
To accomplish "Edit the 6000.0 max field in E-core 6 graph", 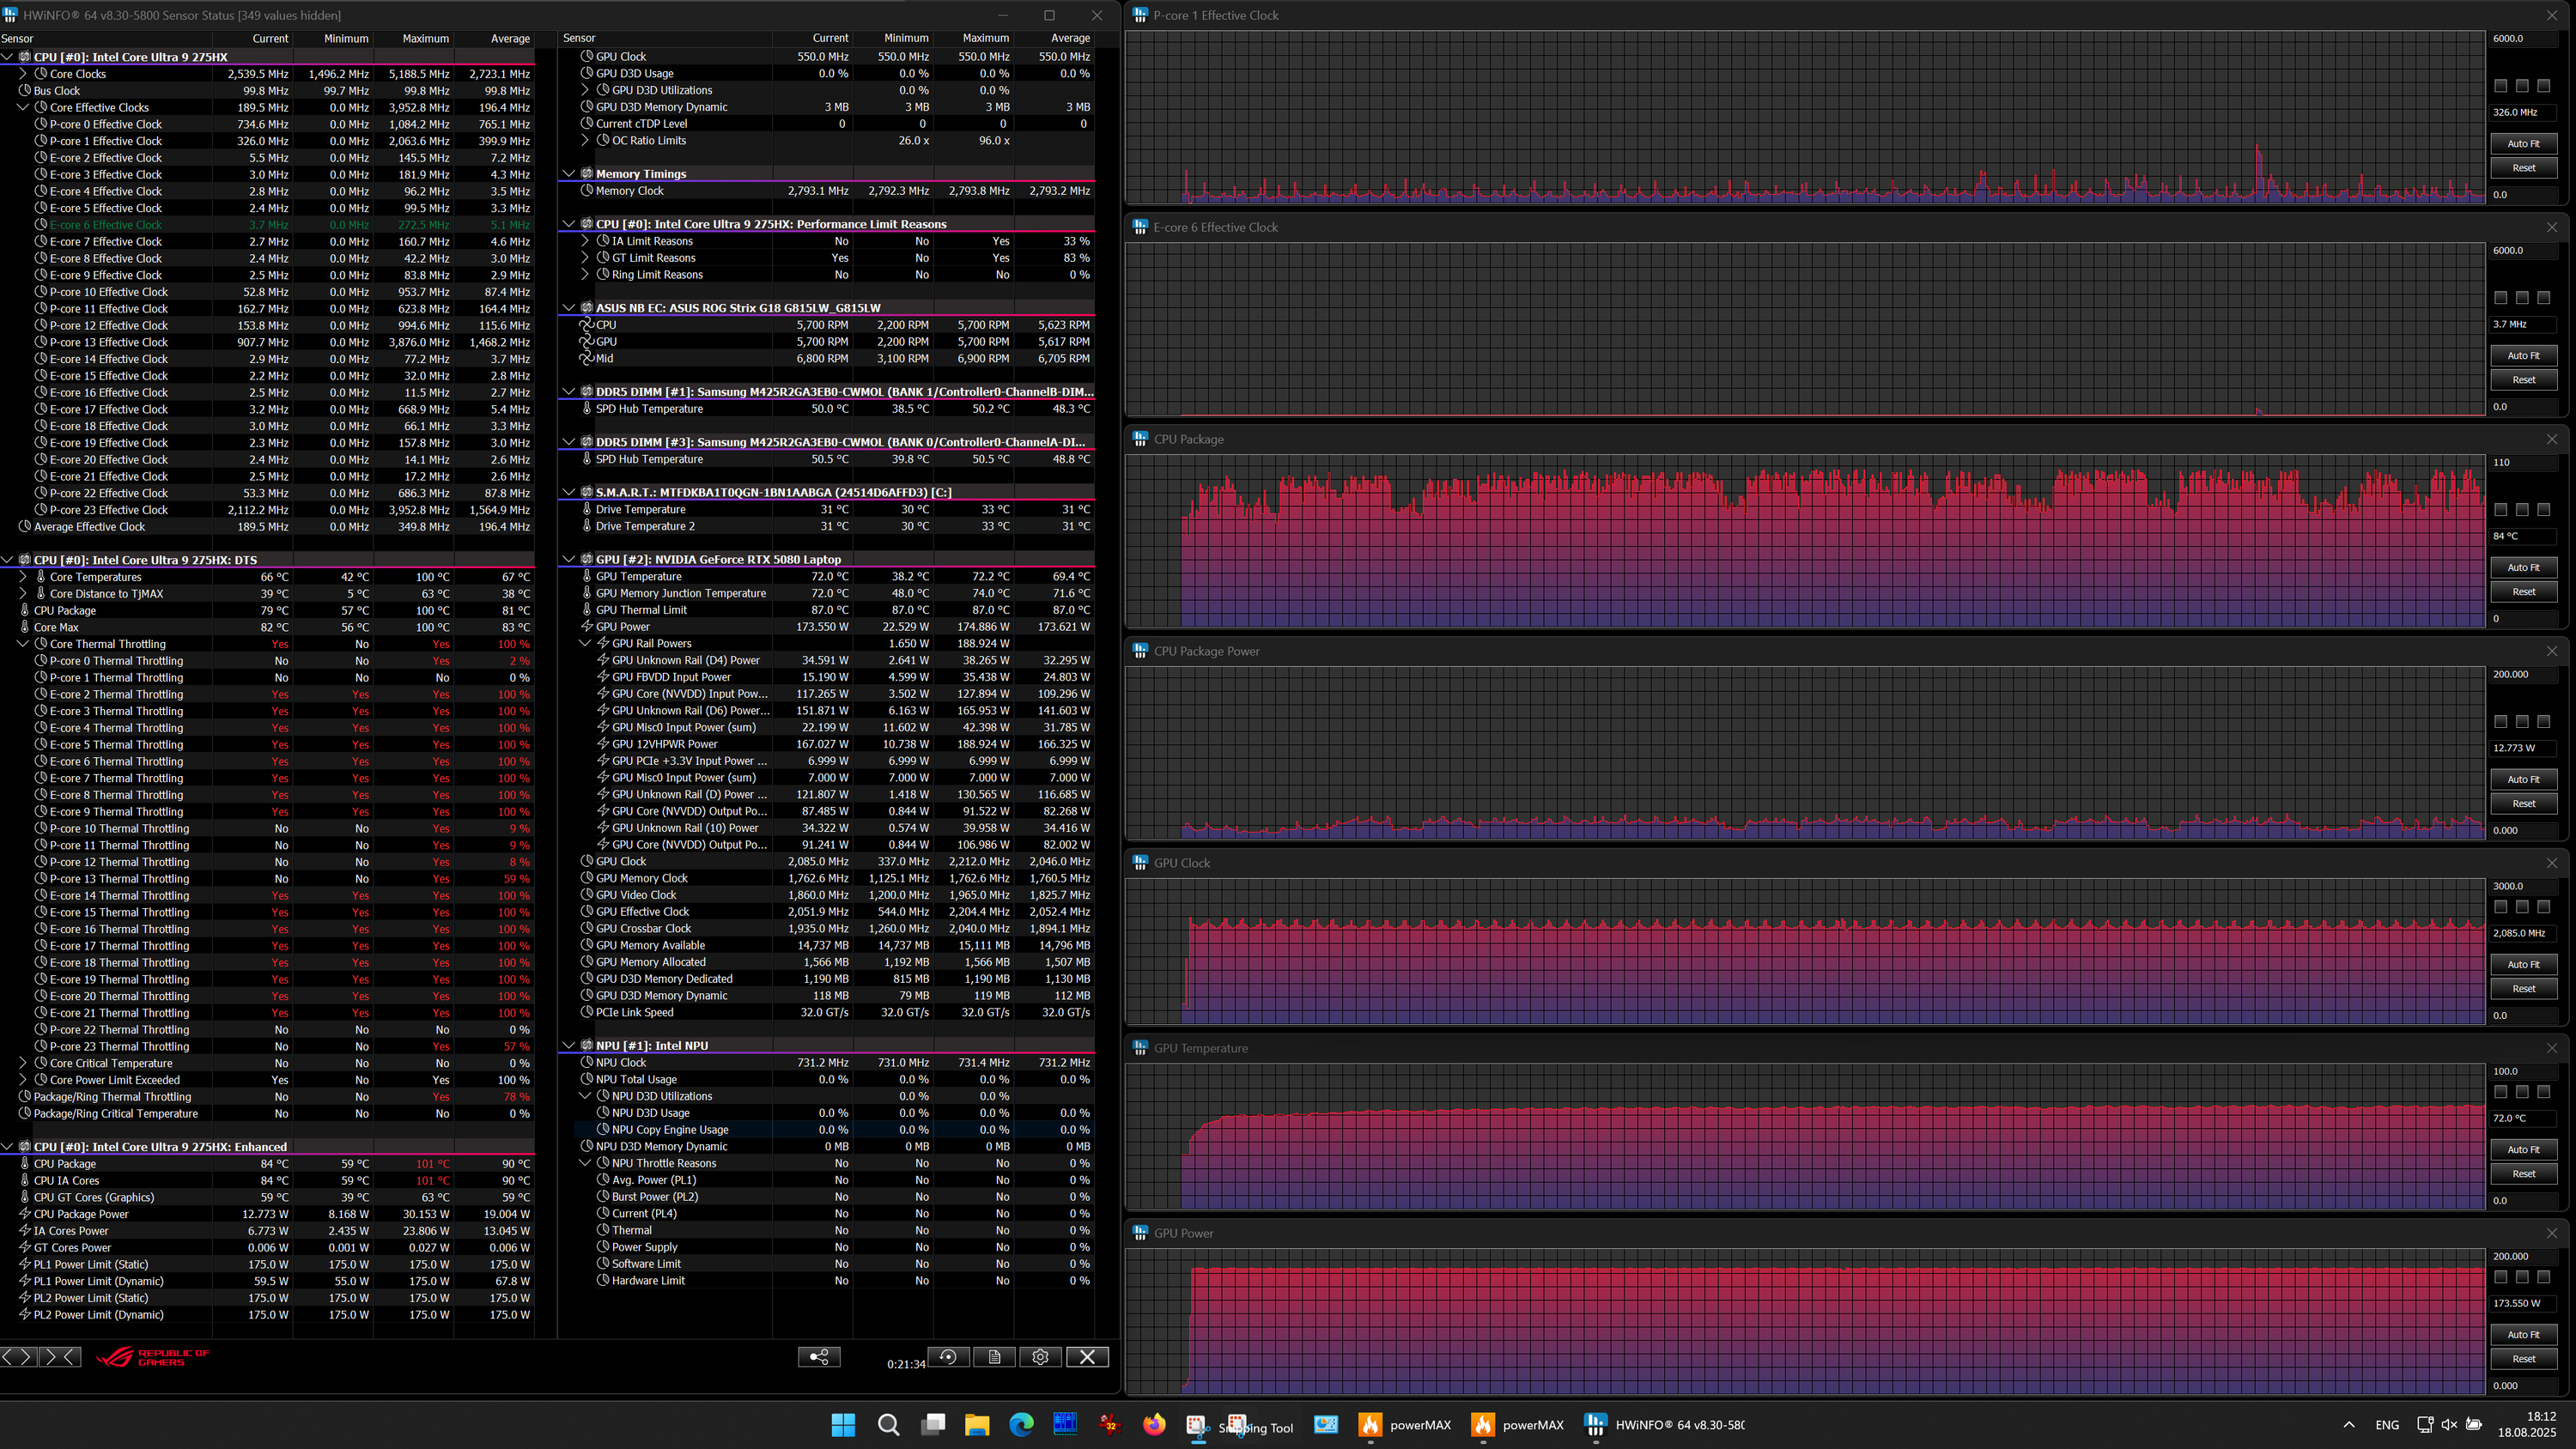I will 2524,250.
